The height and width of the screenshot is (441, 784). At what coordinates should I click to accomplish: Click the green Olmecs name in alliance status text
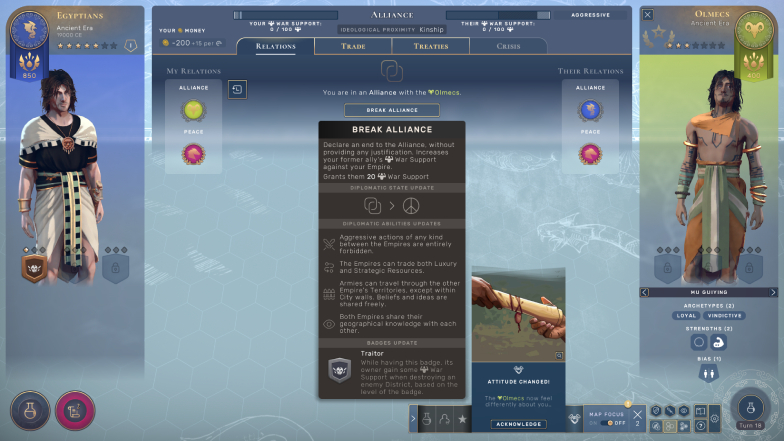444,92
